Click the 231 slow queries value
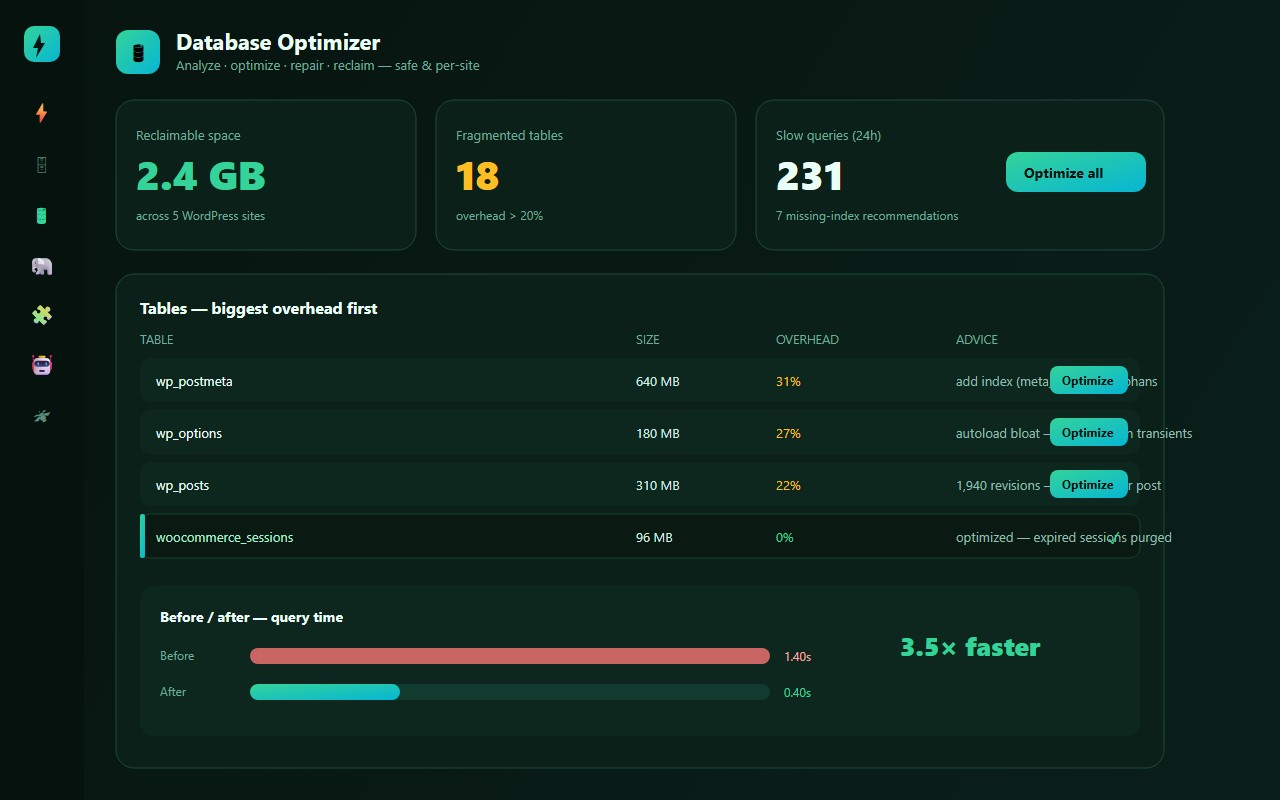The width and height of the screenshot is (1280, 800). (x=810, y=176)
